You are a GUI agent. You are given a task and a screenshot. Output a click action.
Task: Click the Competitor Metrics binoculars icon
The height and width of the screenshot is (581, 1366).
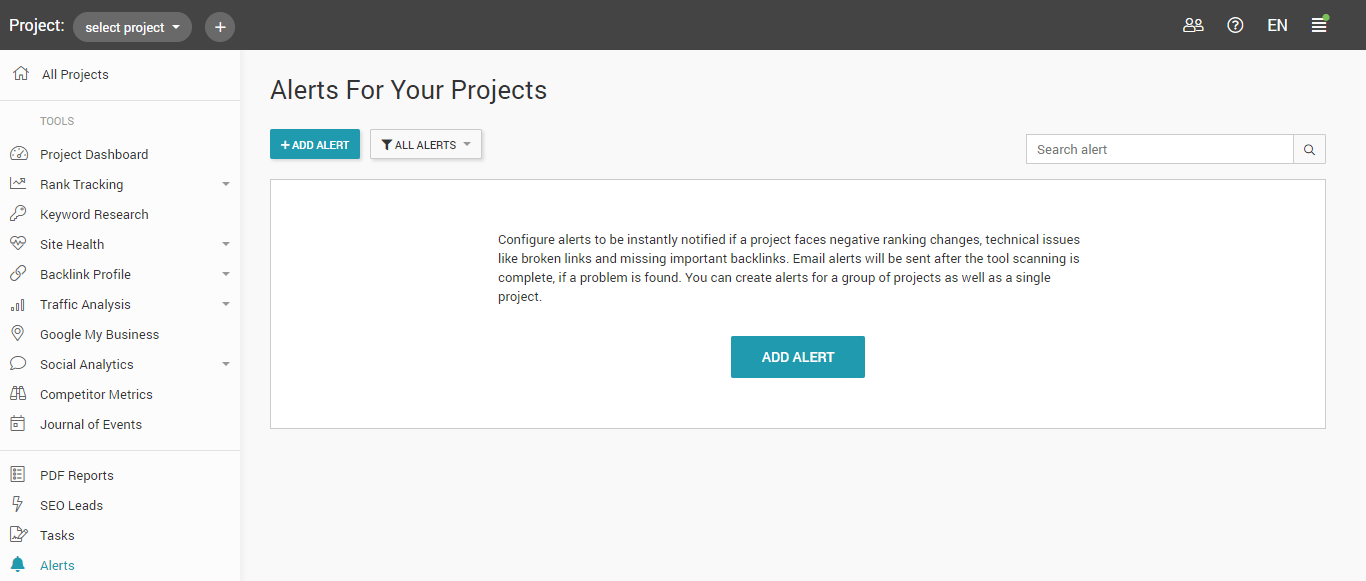tap(18, 394)
